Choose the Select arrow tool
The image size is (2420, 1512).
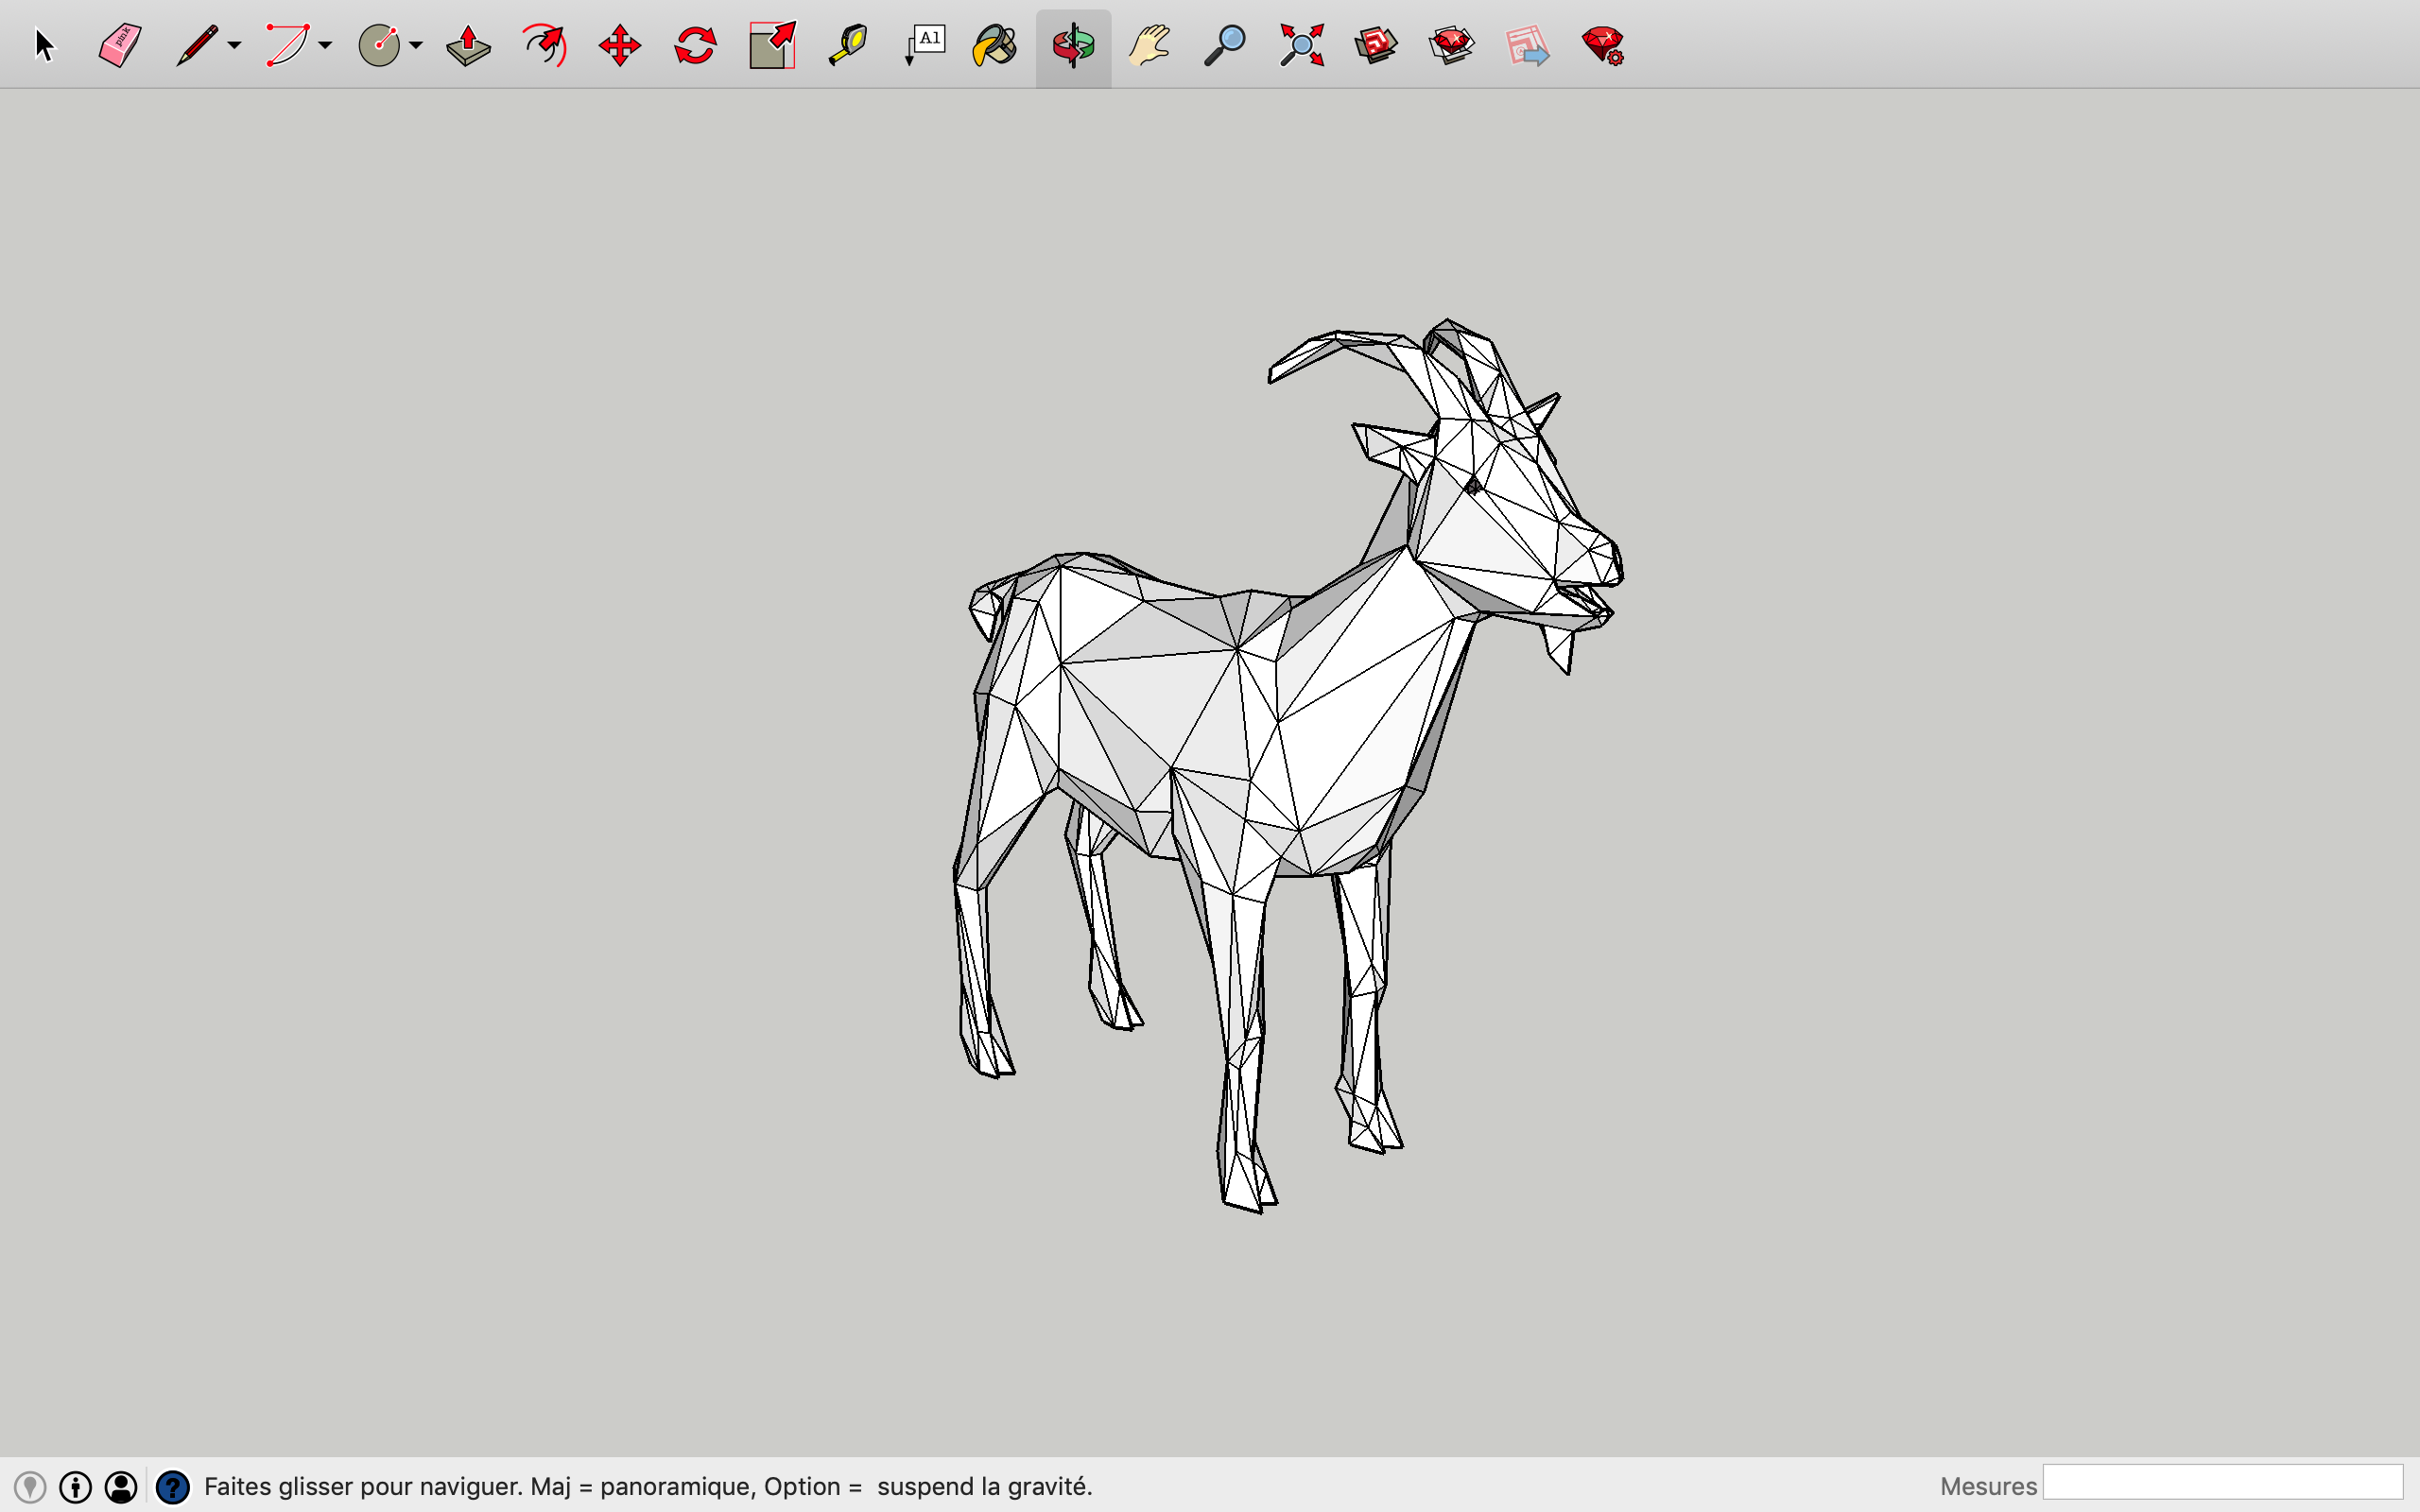45,45
